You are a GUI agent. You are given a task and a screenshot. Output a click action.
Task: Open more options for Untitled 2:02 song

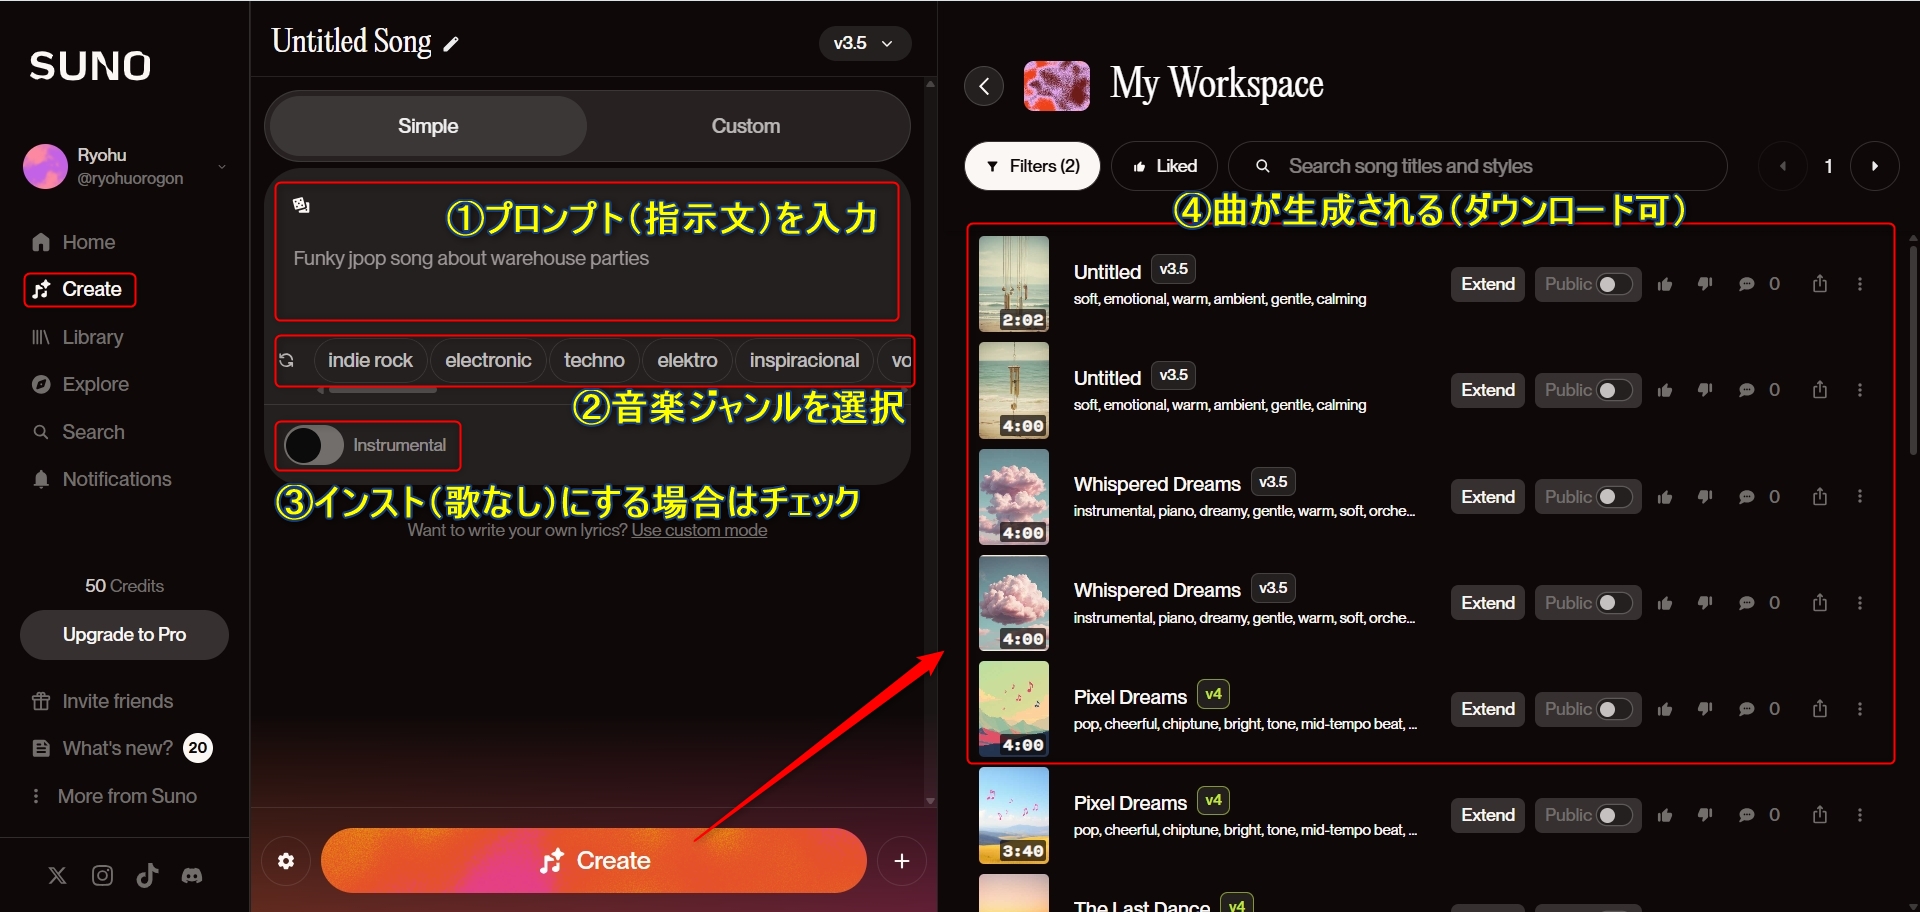(1860, 284)
